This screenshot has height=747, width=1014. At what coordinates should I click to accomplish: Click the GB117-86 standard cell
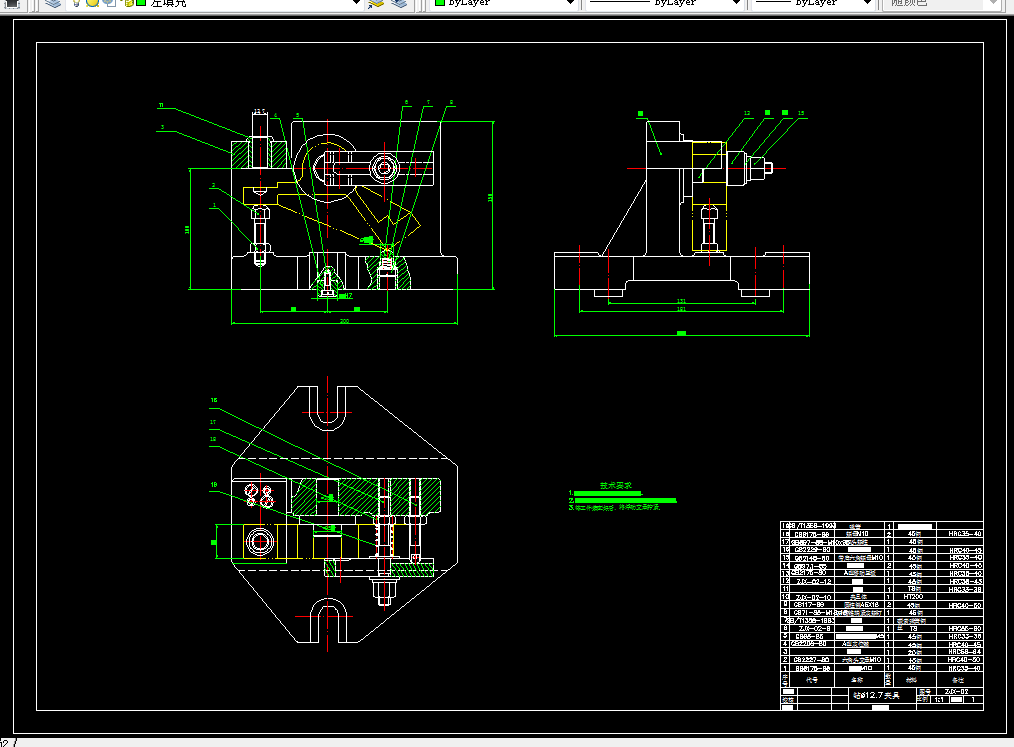click(810, 605)
